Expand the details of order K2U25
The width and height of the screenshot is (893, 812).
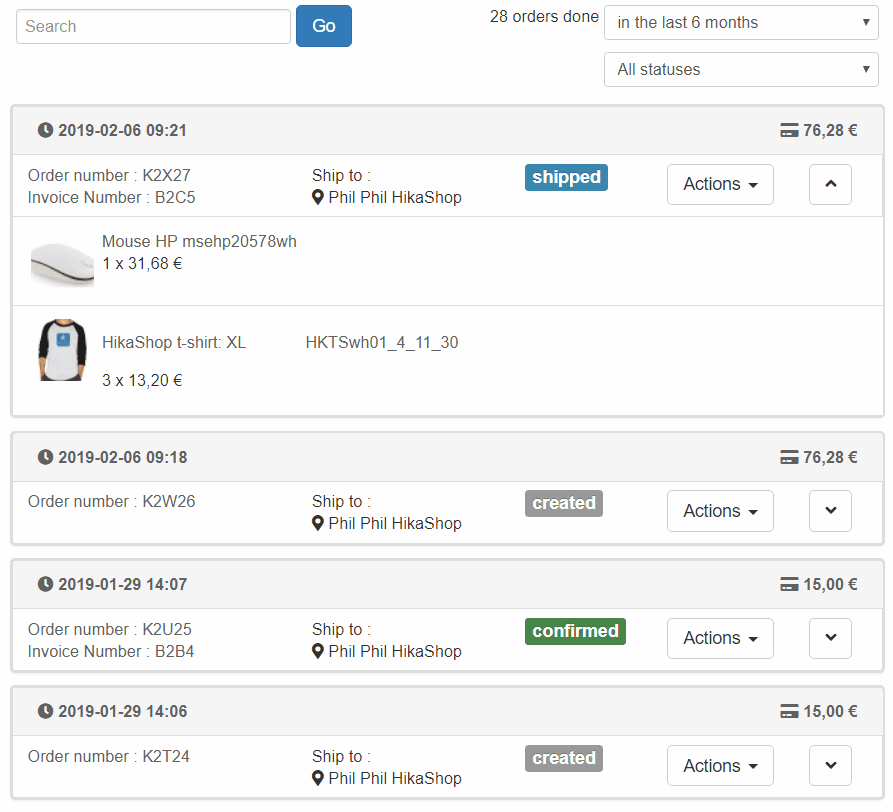[830, 638]
